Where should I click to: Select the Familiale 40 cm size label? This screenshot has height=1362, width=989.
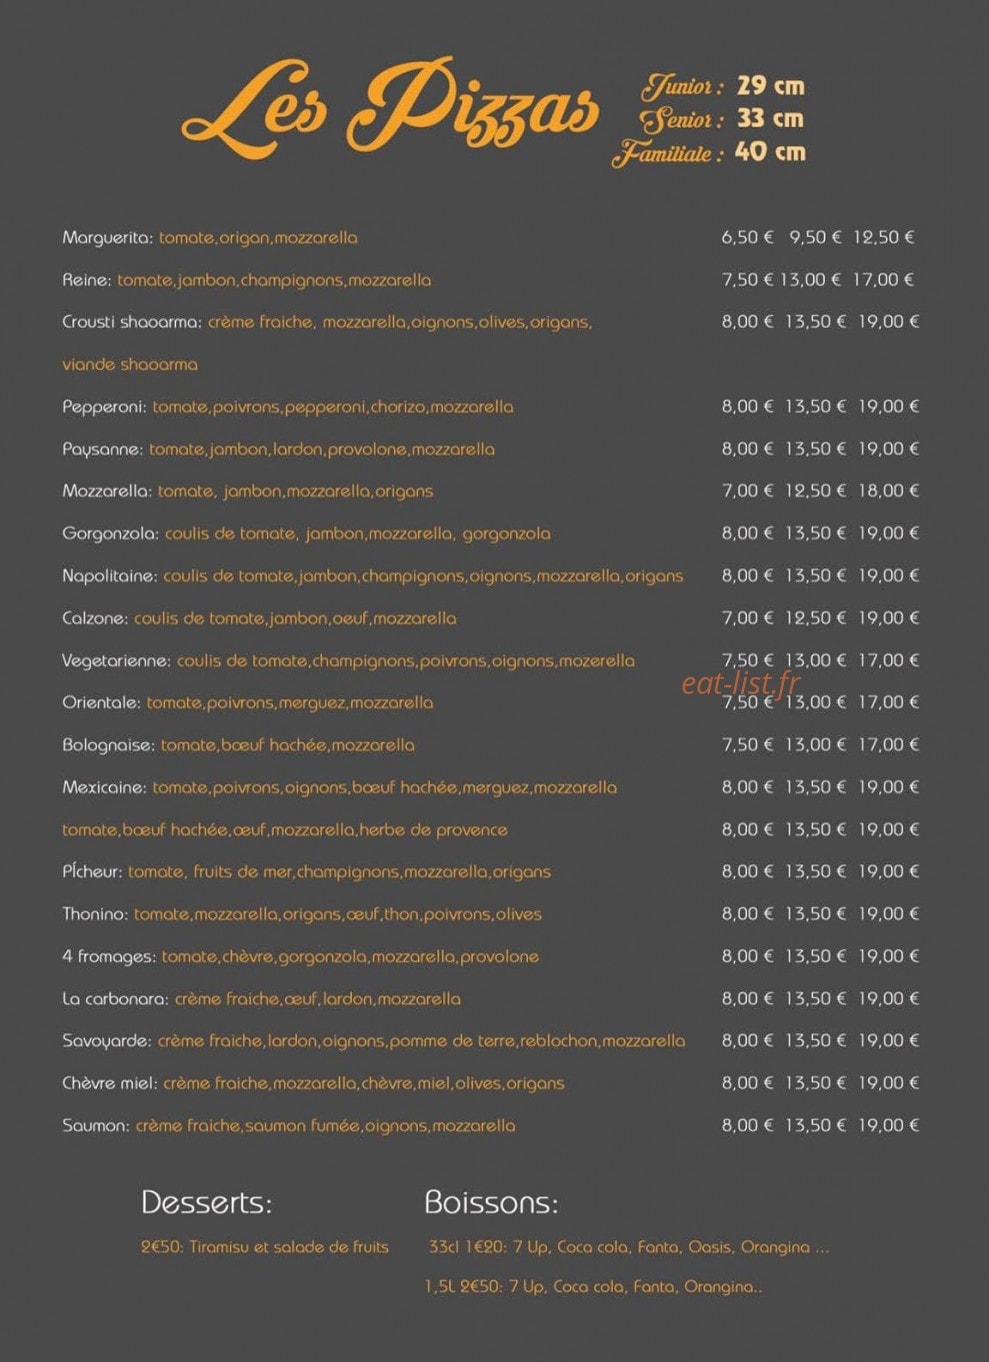pyautogui.click(x=708, y=153)
